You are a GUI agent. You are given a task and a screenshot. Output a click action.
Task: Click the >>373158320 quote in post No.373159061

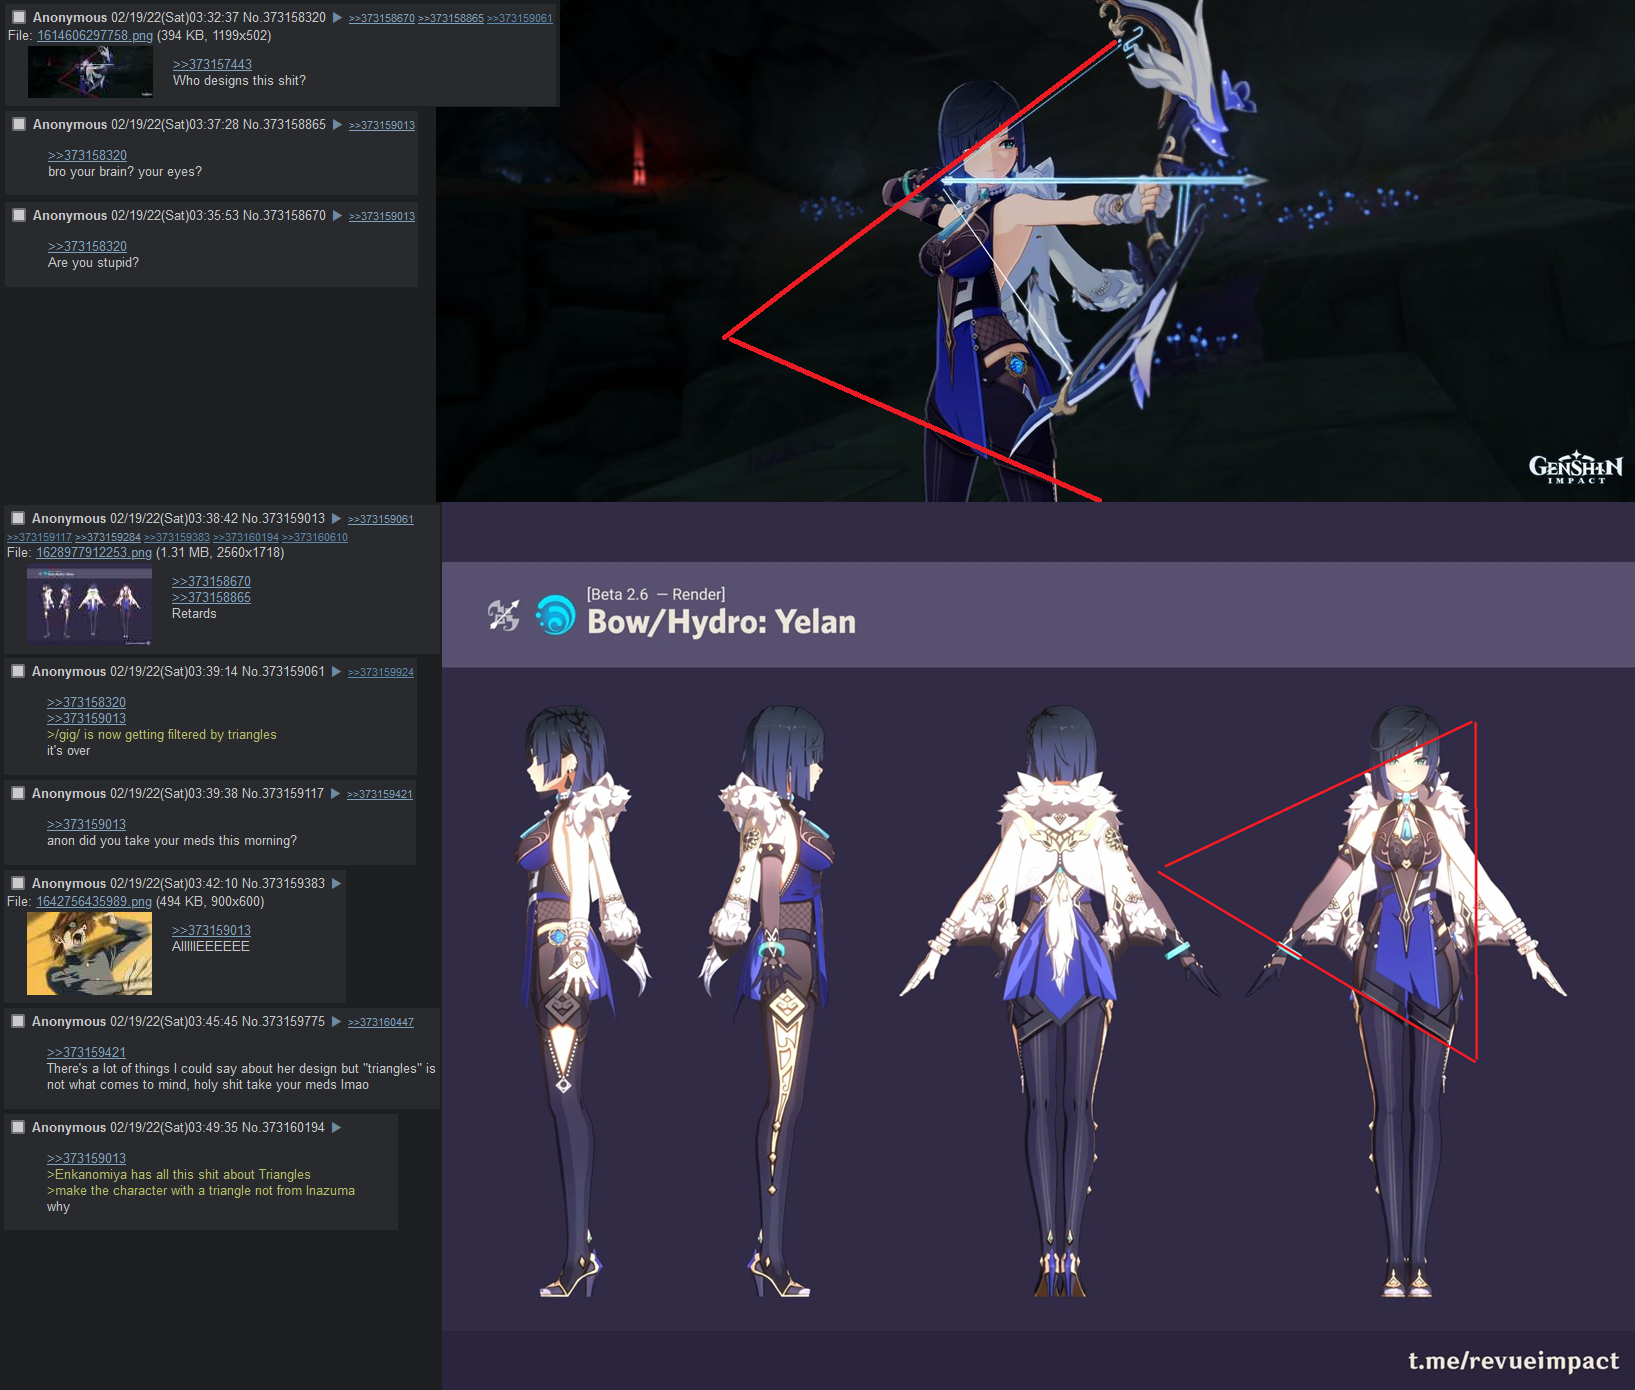click(86, 703)
